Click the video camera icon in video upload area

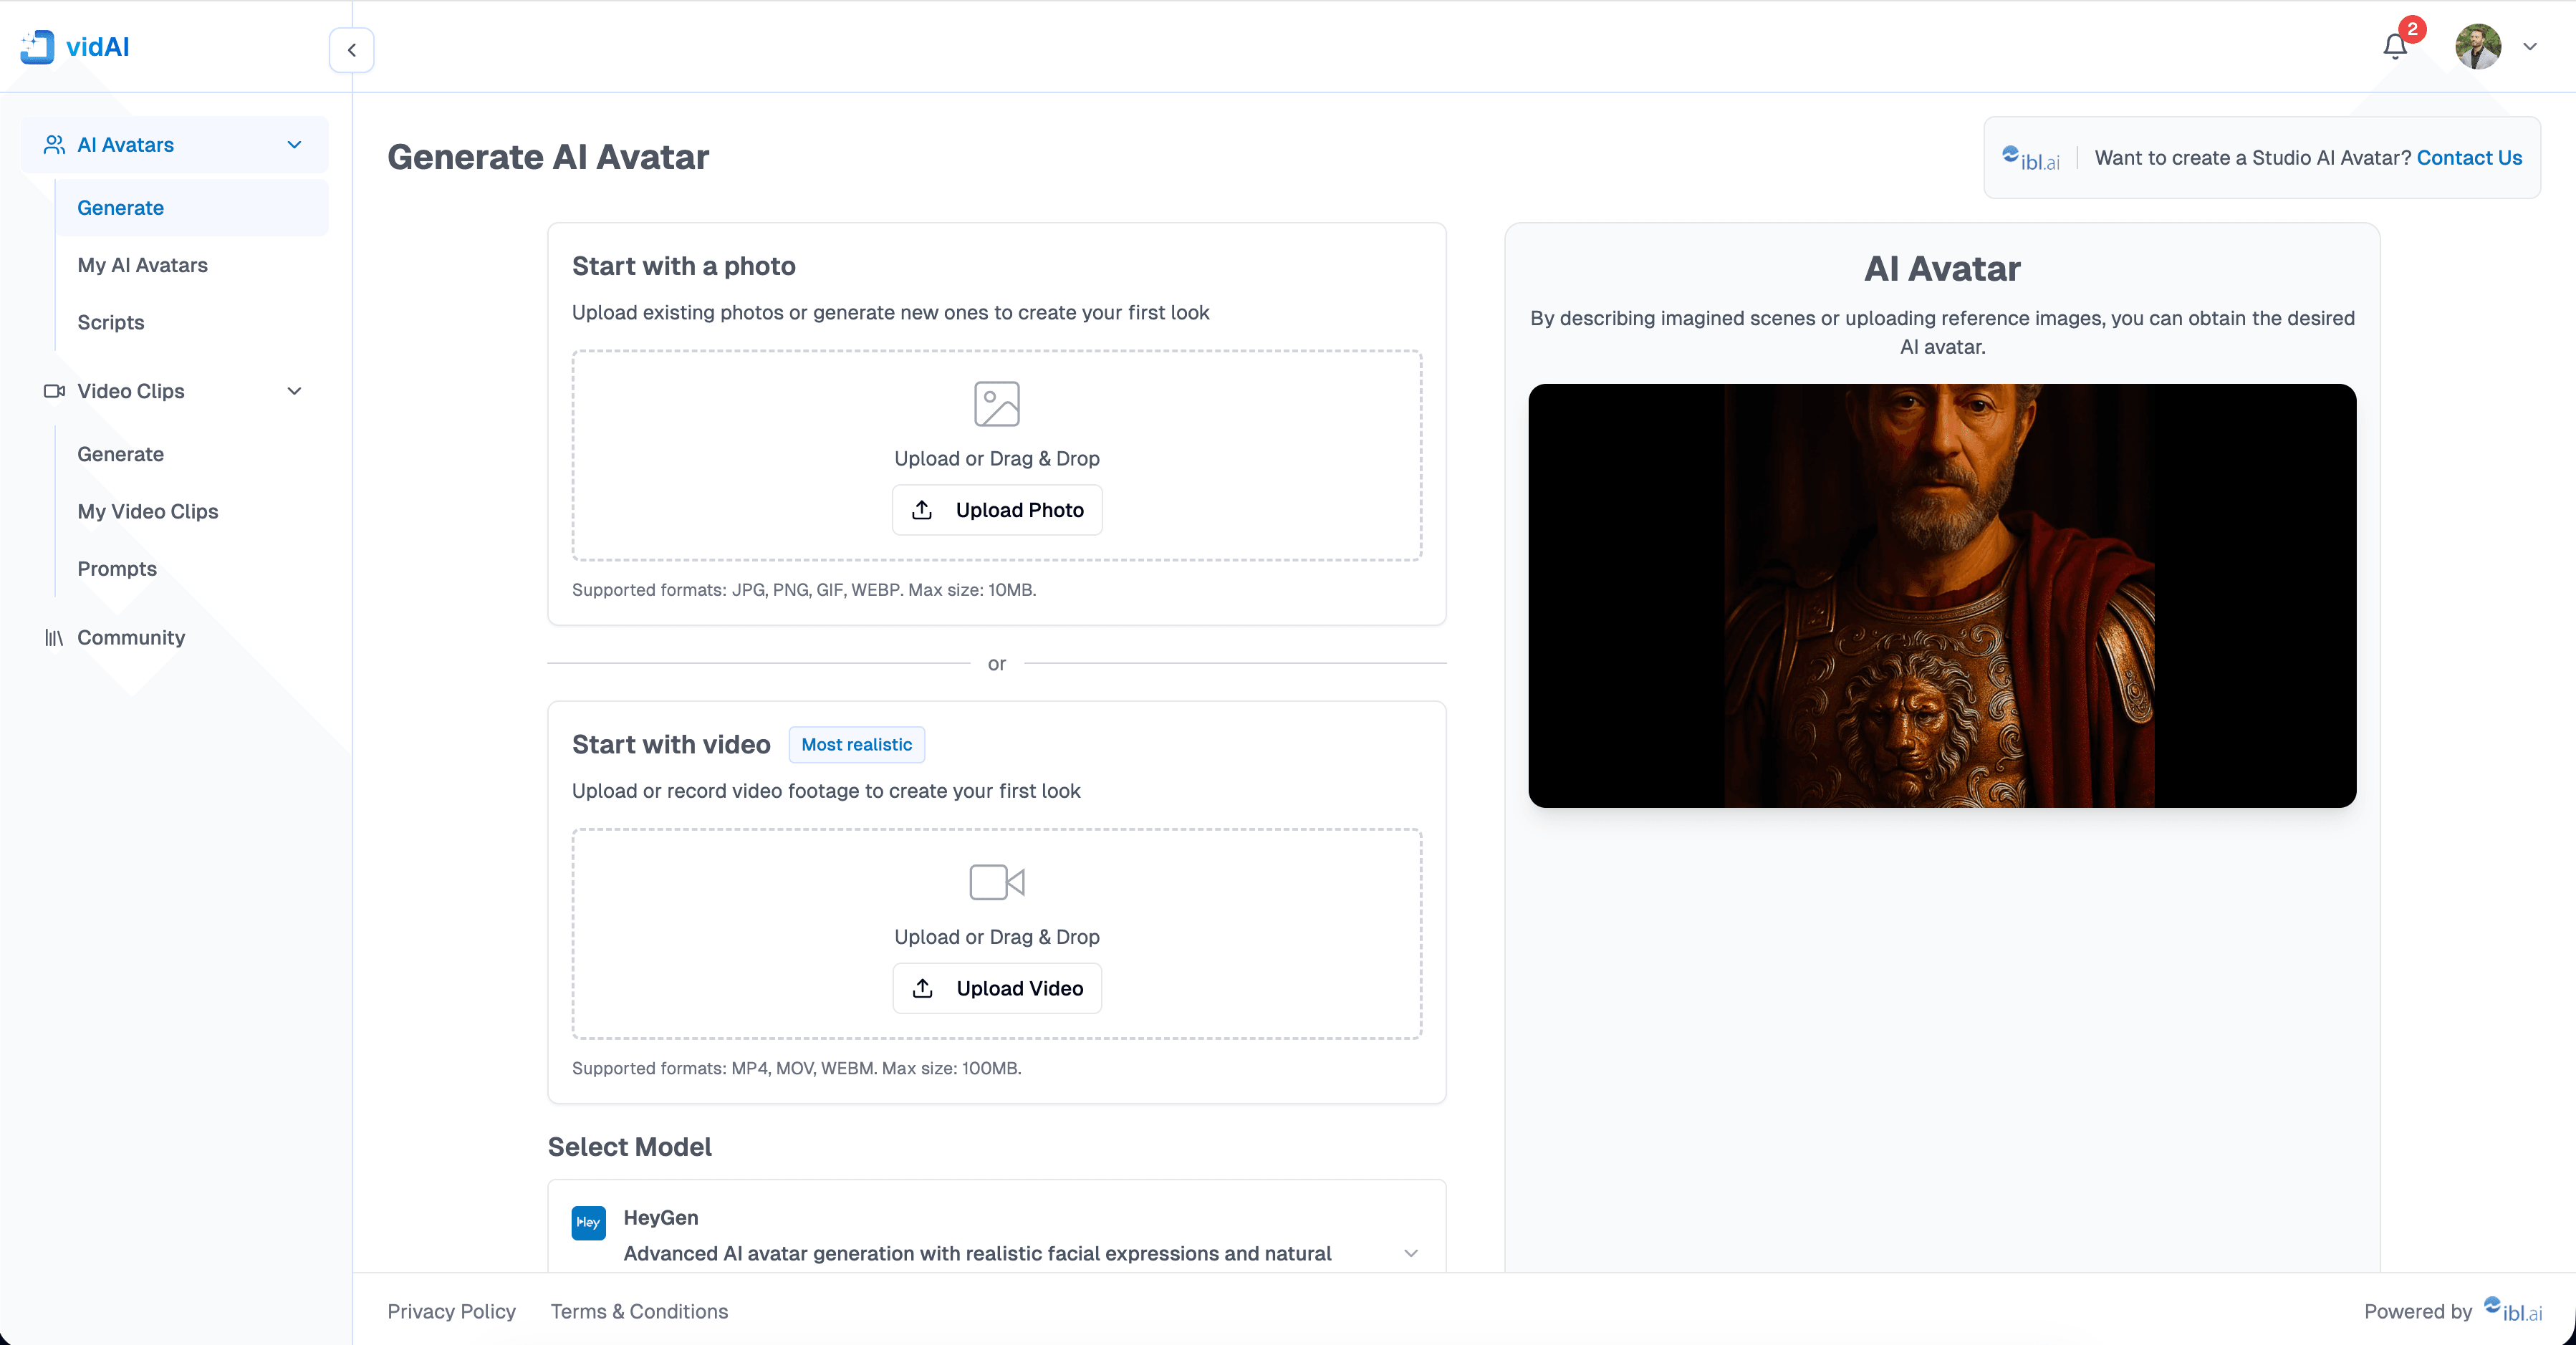tap(996, 882)
